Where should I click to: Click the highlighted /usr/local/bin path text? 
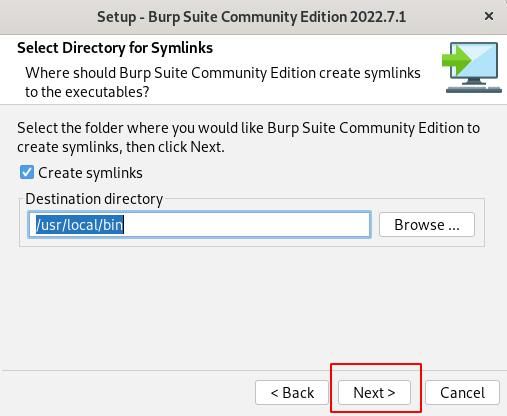tap(80, 225)
